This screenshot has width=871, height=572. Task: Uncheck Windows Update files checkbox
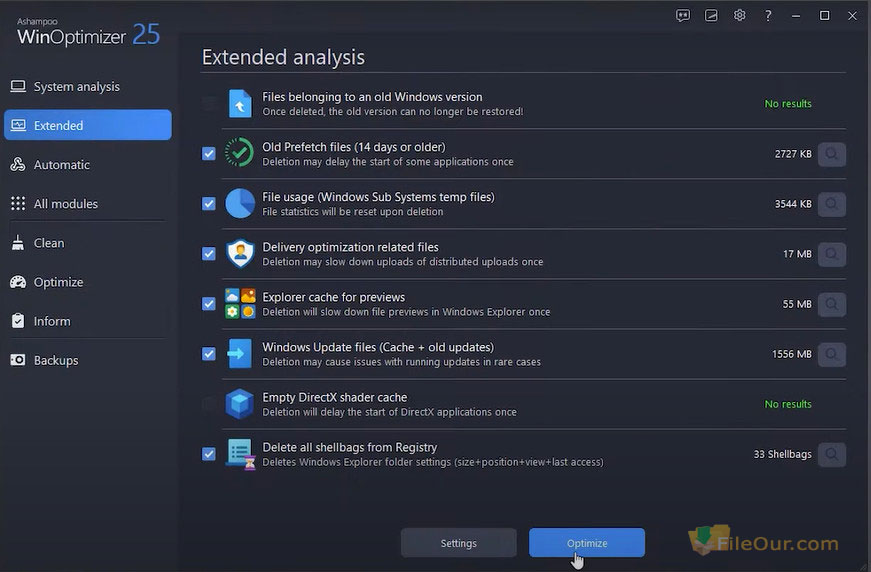point(209,354)
